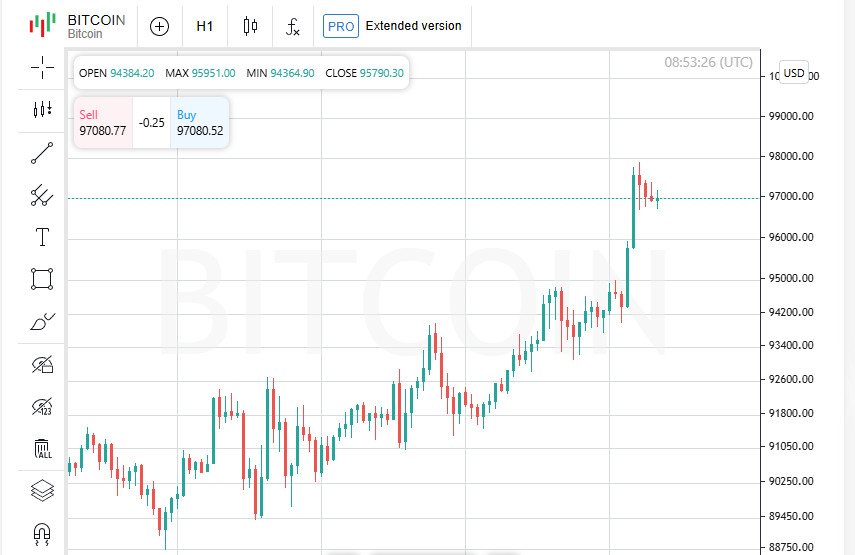Click the Sell button at 97080.77
855x555 pixels.
[x=102, y=123]
